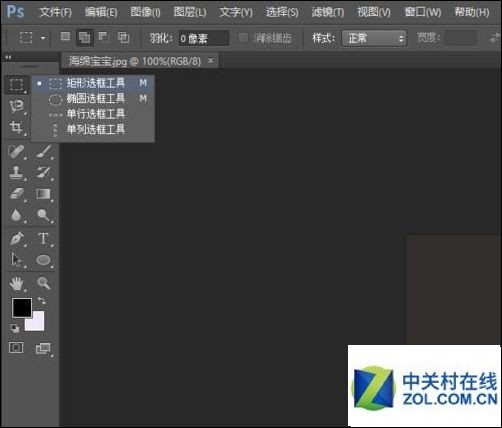502x428 pixels.
Task: Click the marquee tool icon in options bar
Action: 26,38
